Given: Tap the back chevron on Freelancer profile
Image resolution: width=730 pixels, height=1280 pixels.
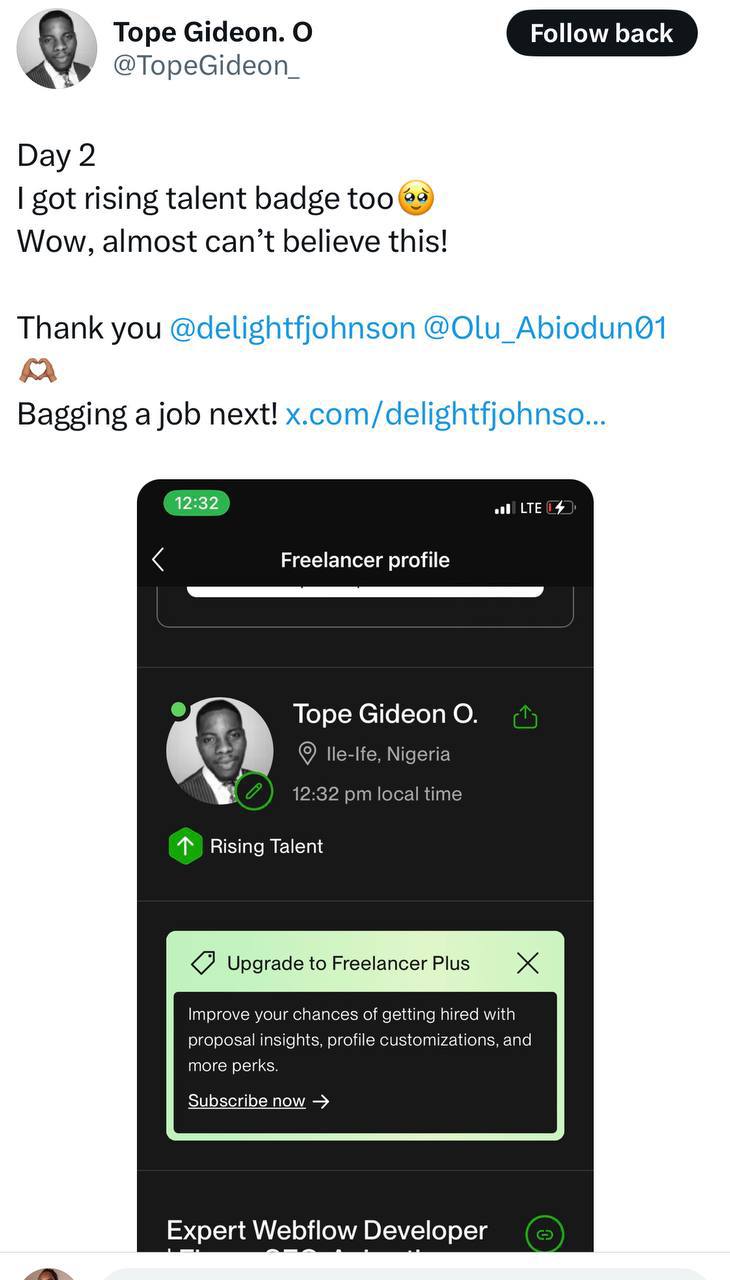Looking at the screenshot, I should [x=158, y=560].
